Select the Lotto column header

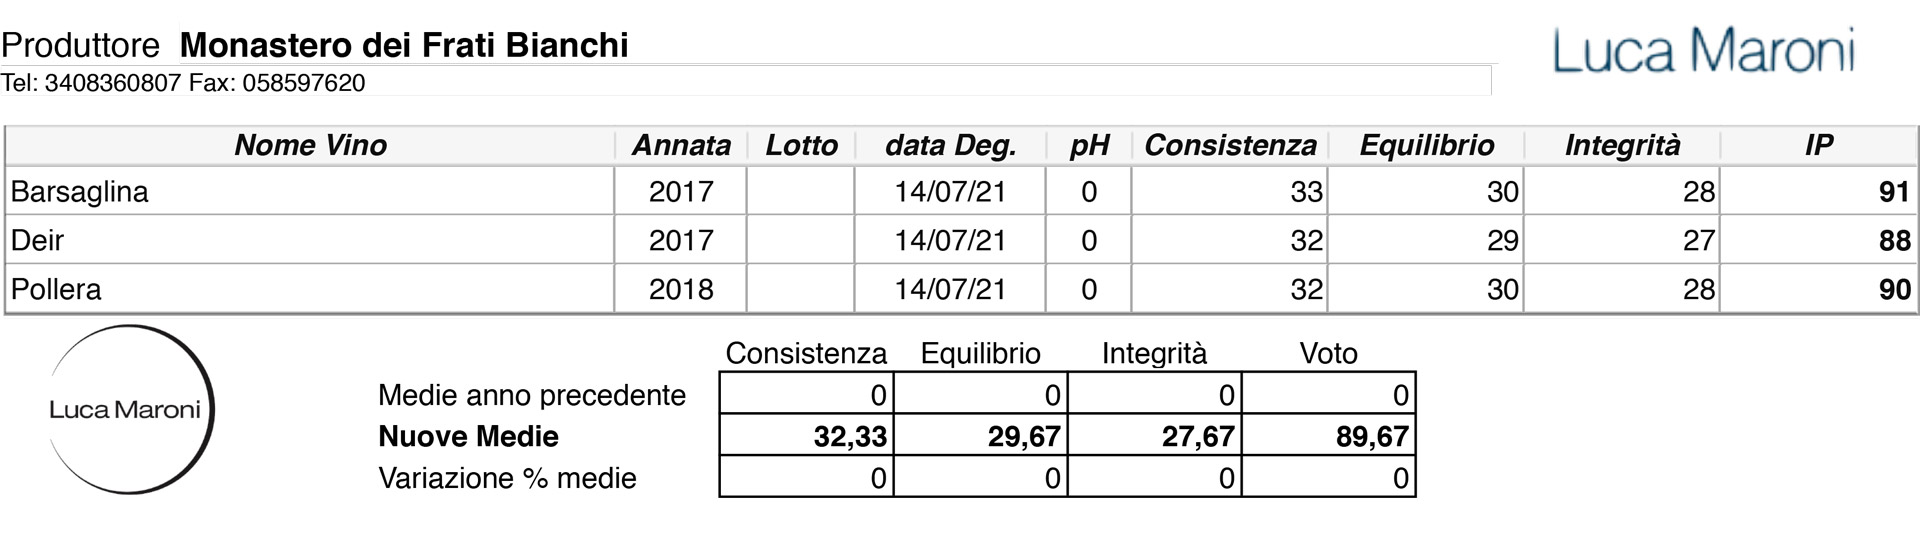801,146
